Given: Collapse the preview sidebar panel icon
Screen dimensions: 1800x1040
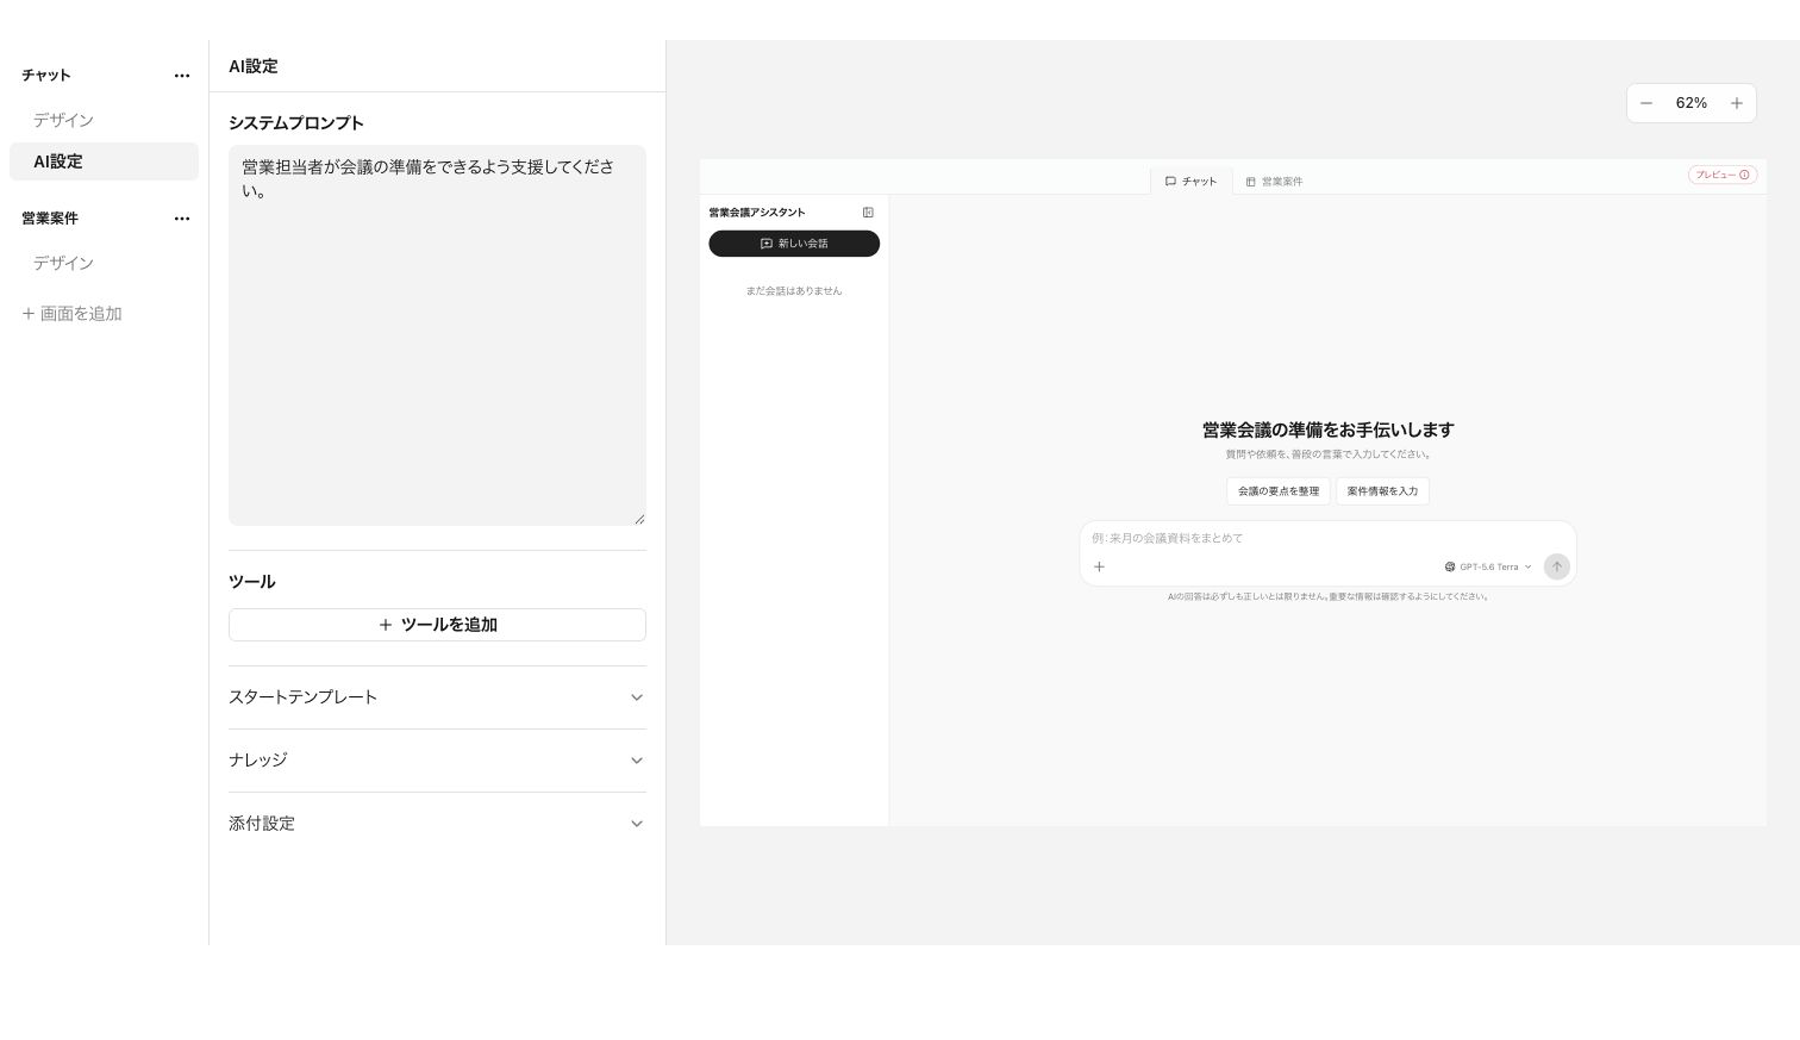Looking at the screenshot, I should tap(868, 213).
